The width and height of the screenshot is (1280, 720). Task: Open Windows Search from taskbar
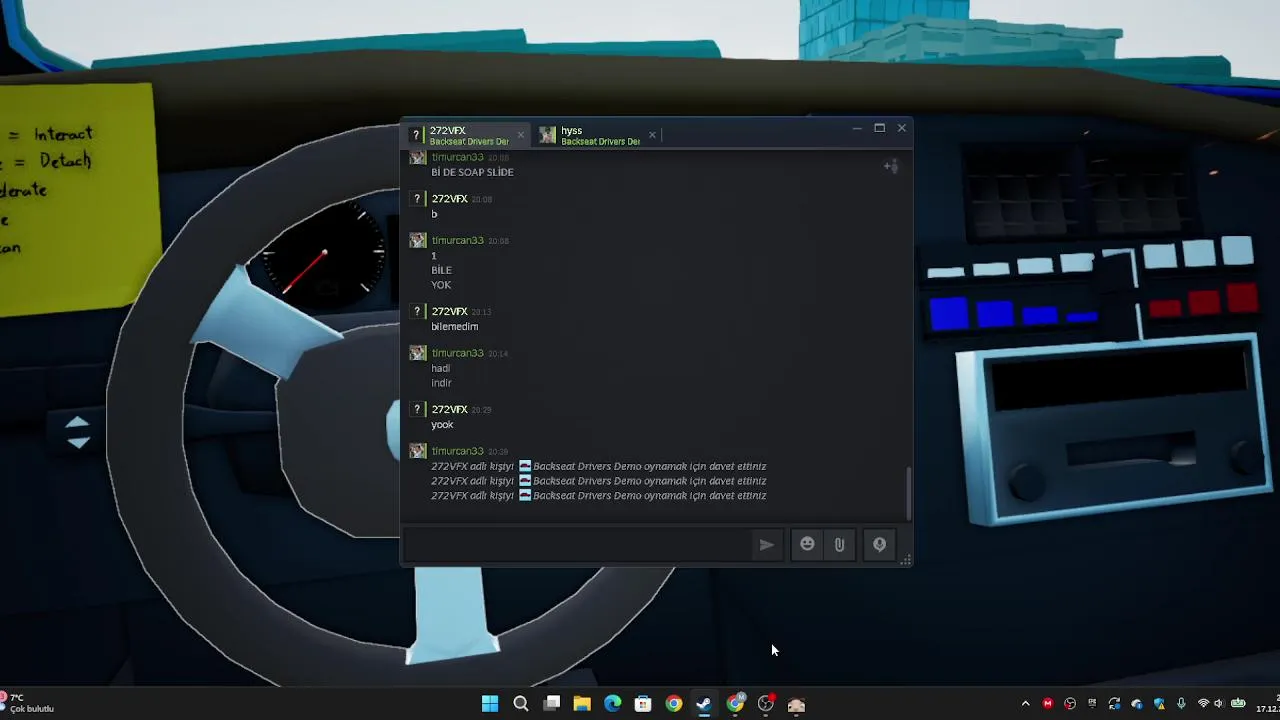521,704
